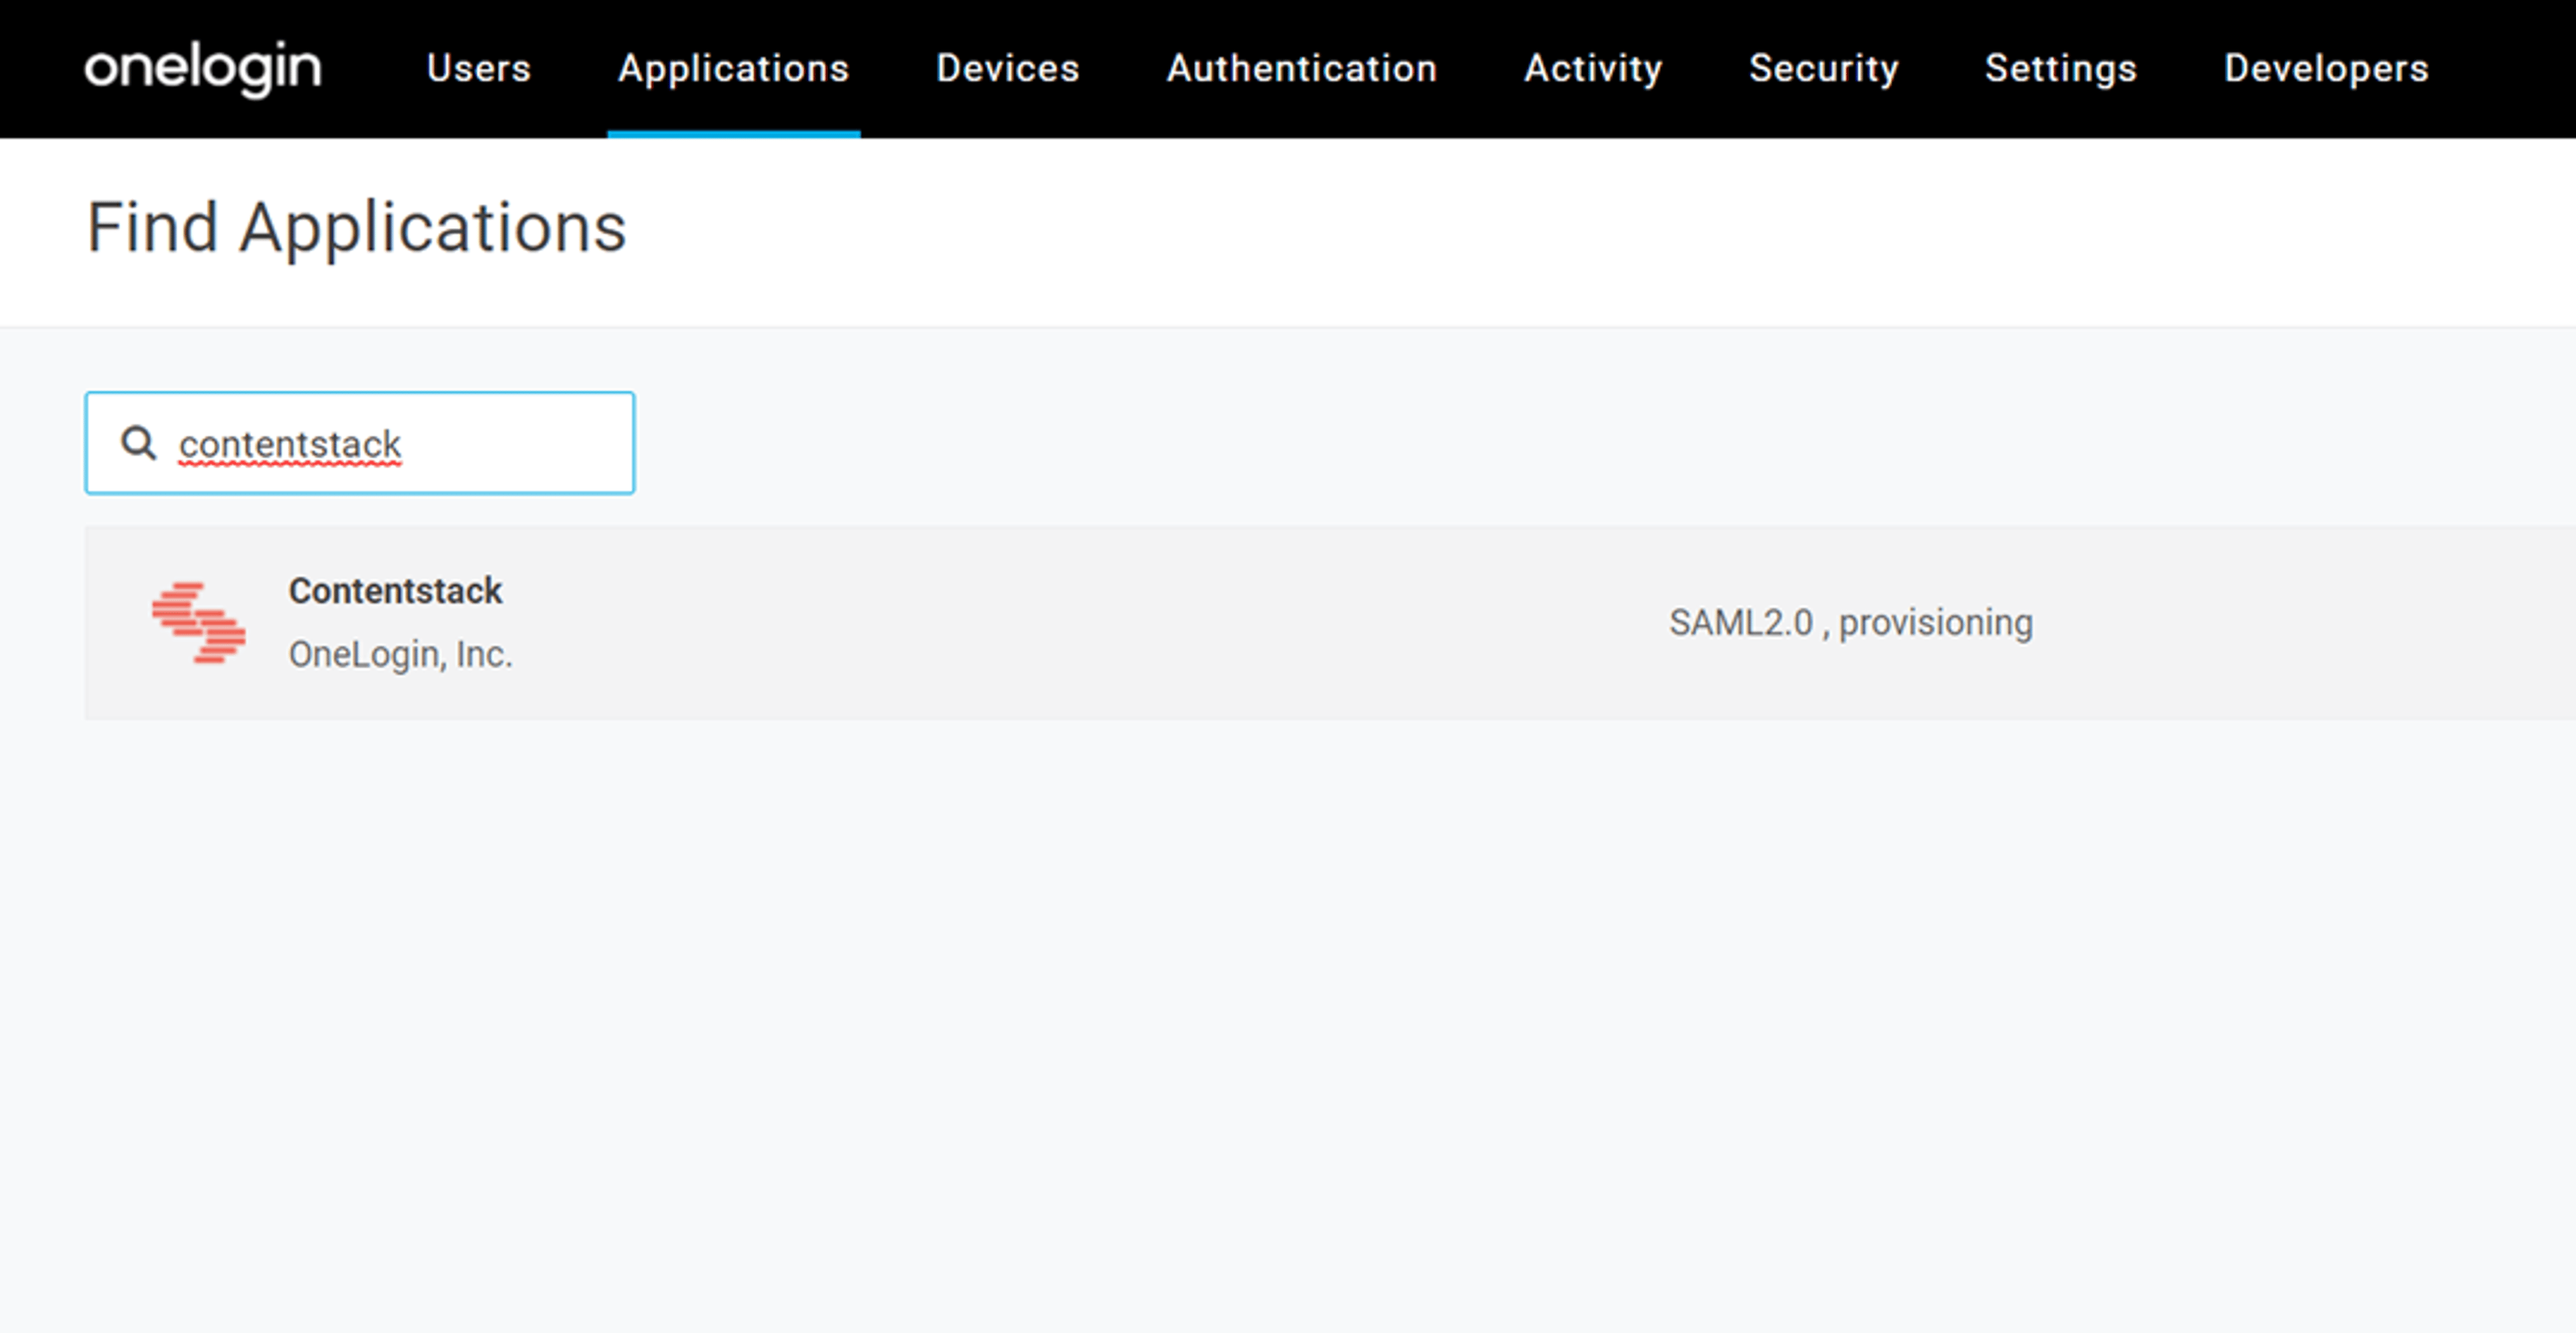Click the search magnifier icon
The height and width of the screenshot is (1333, 2576).
pos(138,443)
